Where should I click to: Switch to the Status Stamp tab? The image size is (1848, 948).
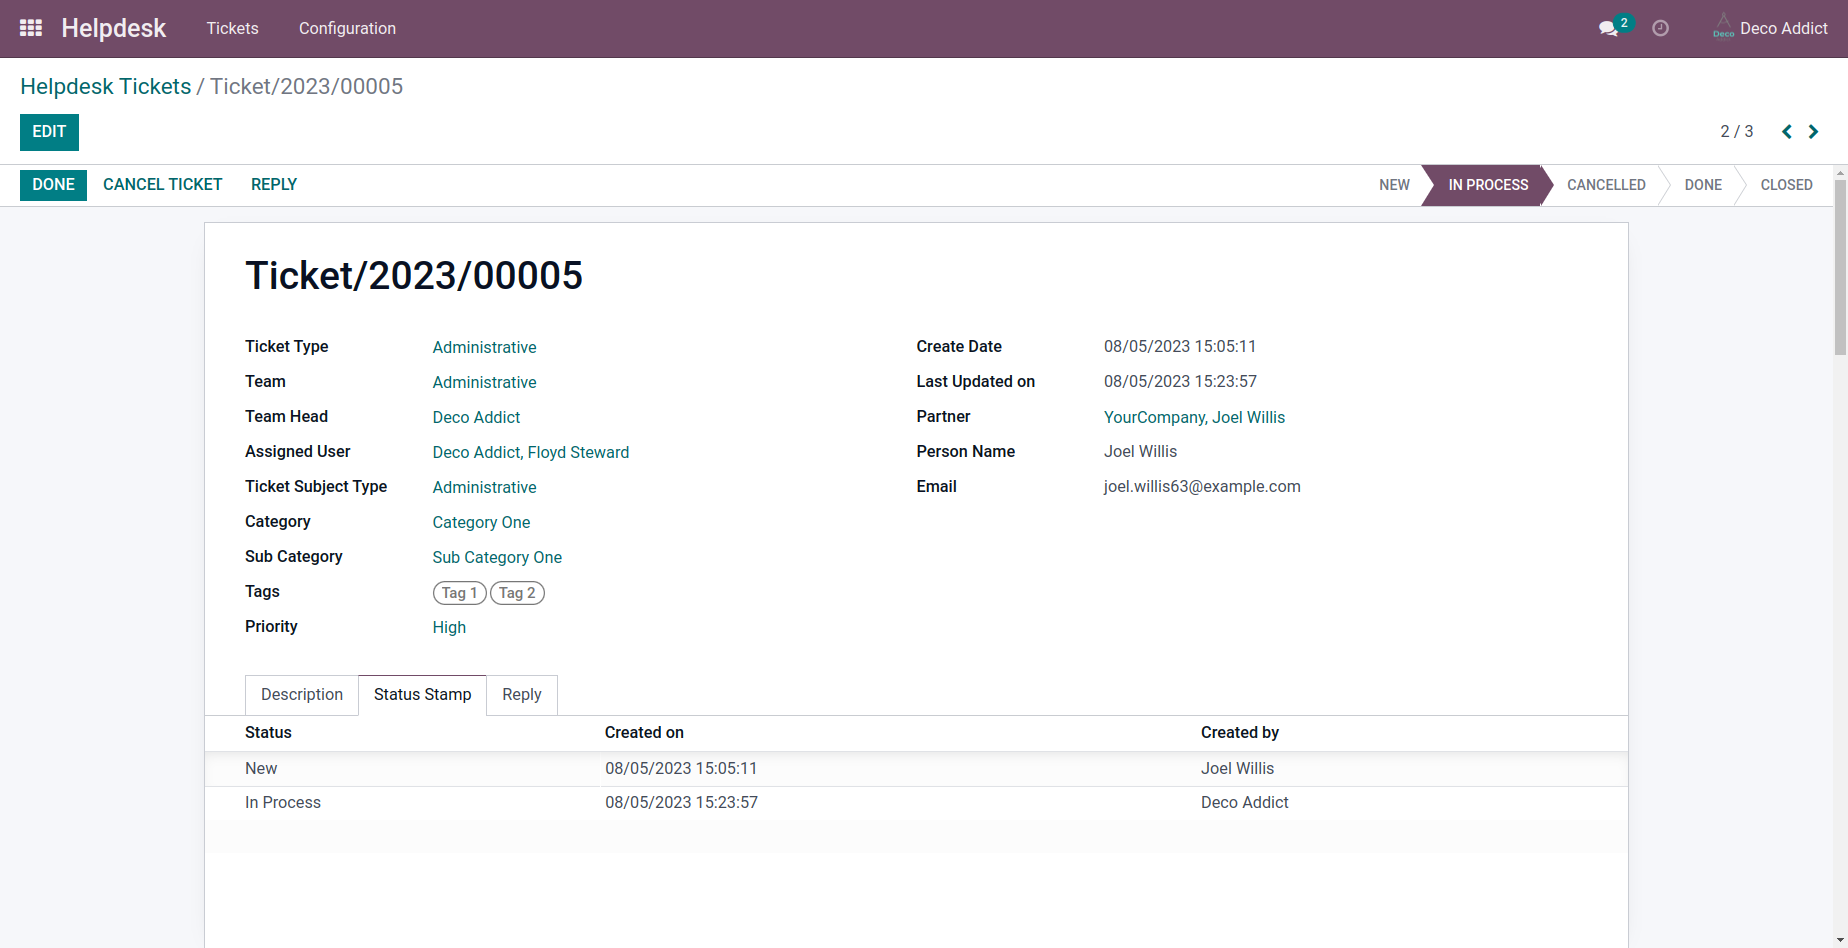pyautogui.click(x=422, y=695)
